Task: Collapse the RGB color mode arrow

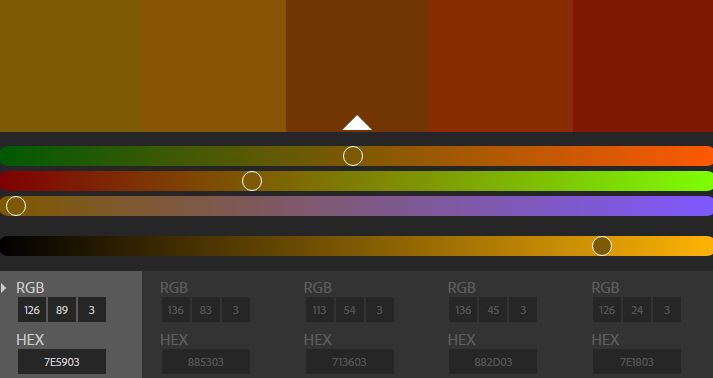Action: tap(4, 287)
